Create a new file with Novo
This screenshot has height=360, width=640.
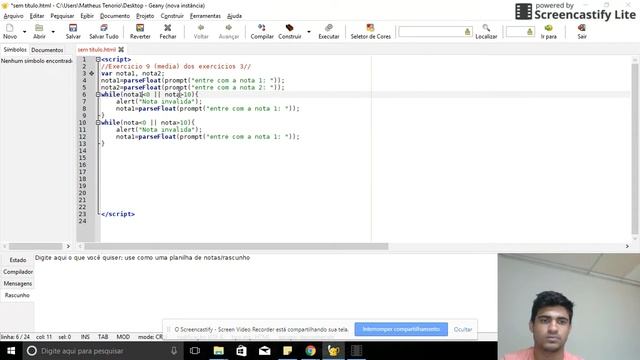(x=10, y=31)
